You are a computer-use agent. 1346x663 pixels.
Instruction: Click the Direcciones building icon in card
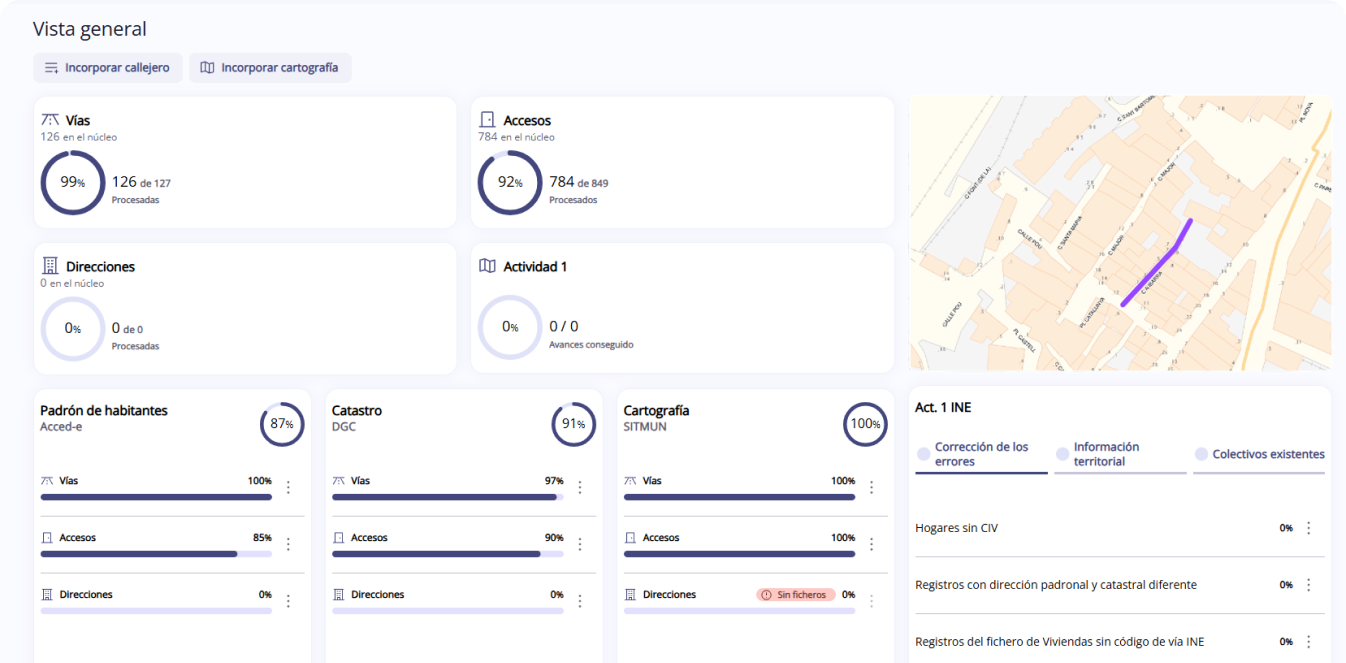(50, 266)
